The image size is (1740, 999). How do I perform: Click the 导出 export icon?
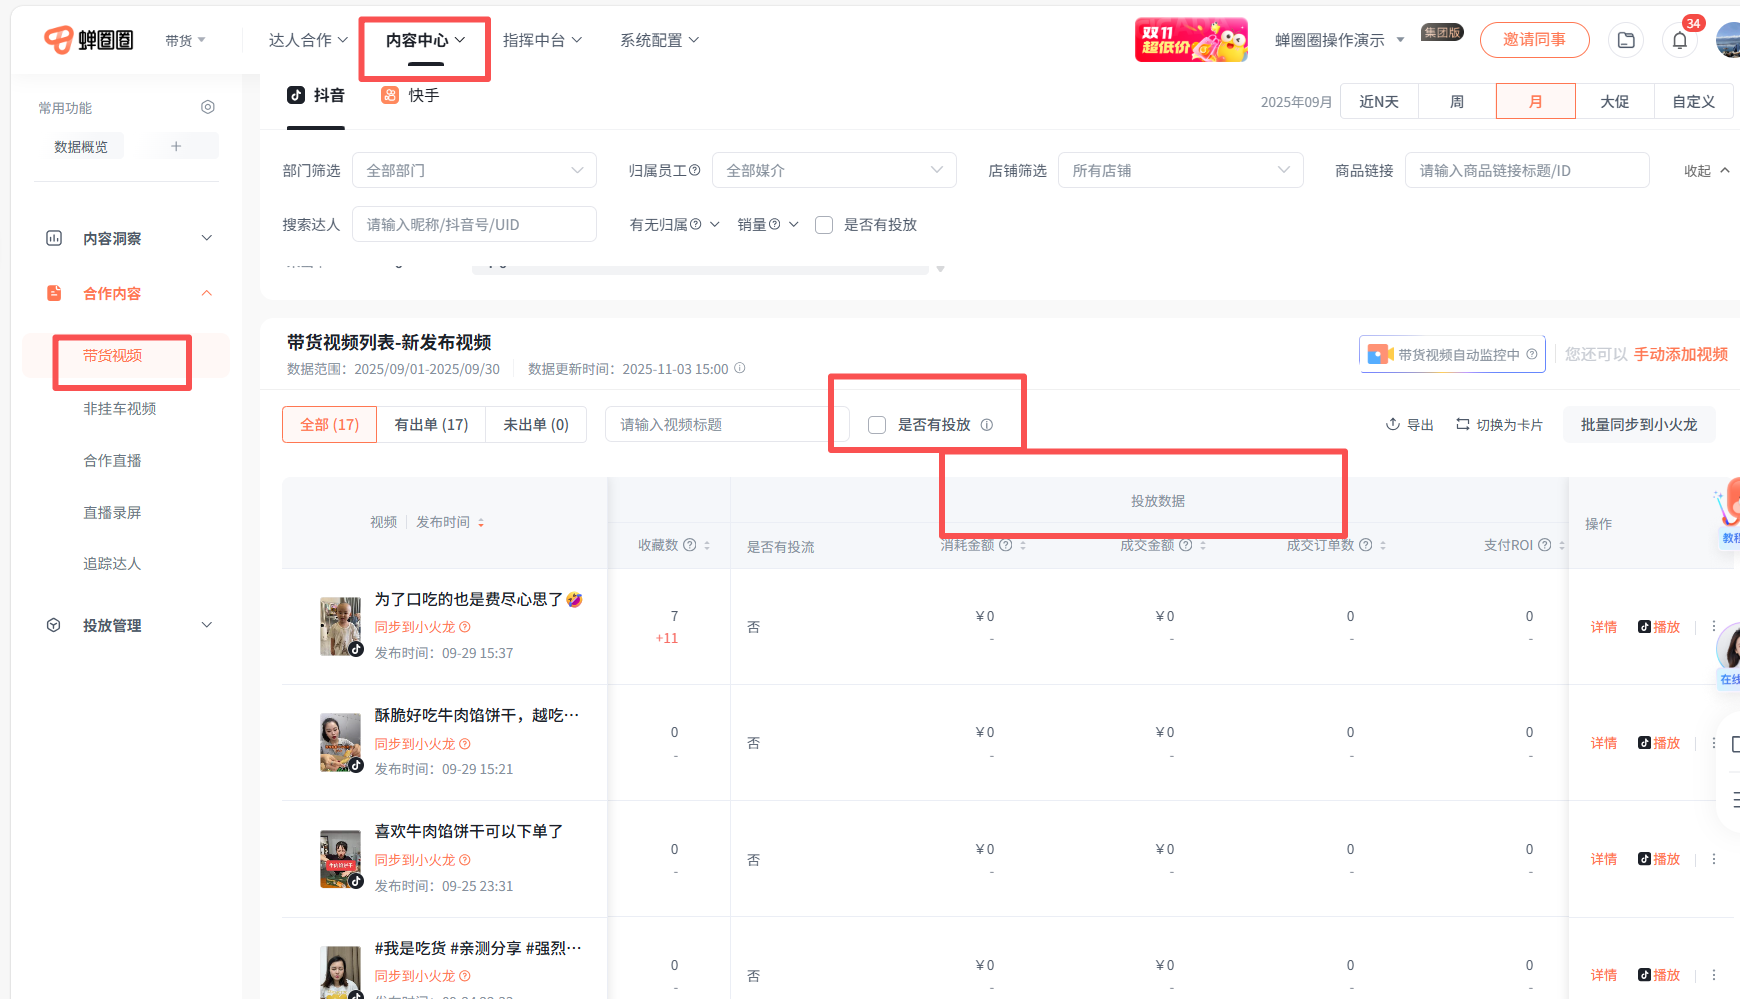point(1392,424)
